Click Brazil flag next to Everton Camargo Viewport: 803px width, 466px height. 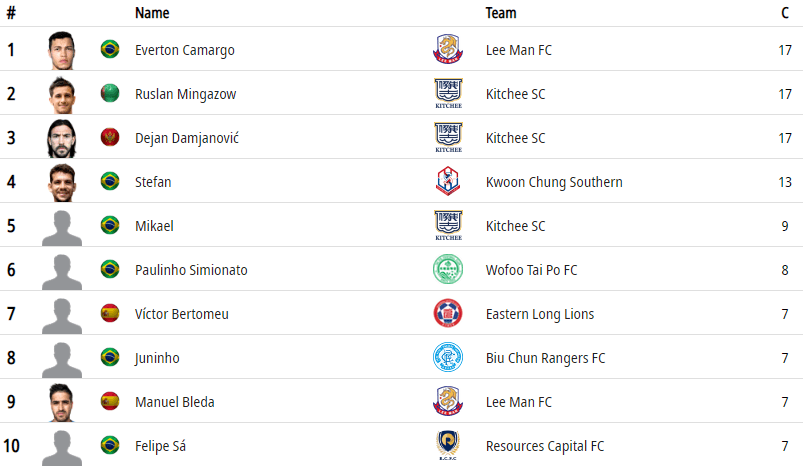point(110,49)
